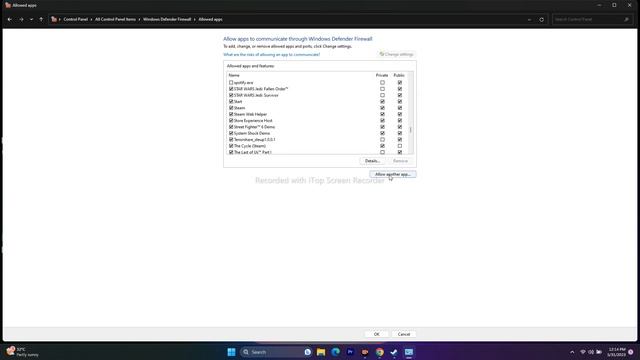Open Microsoft Edge from the taskbar
This screenshot has width=640, height=360.
click(336, 352)
